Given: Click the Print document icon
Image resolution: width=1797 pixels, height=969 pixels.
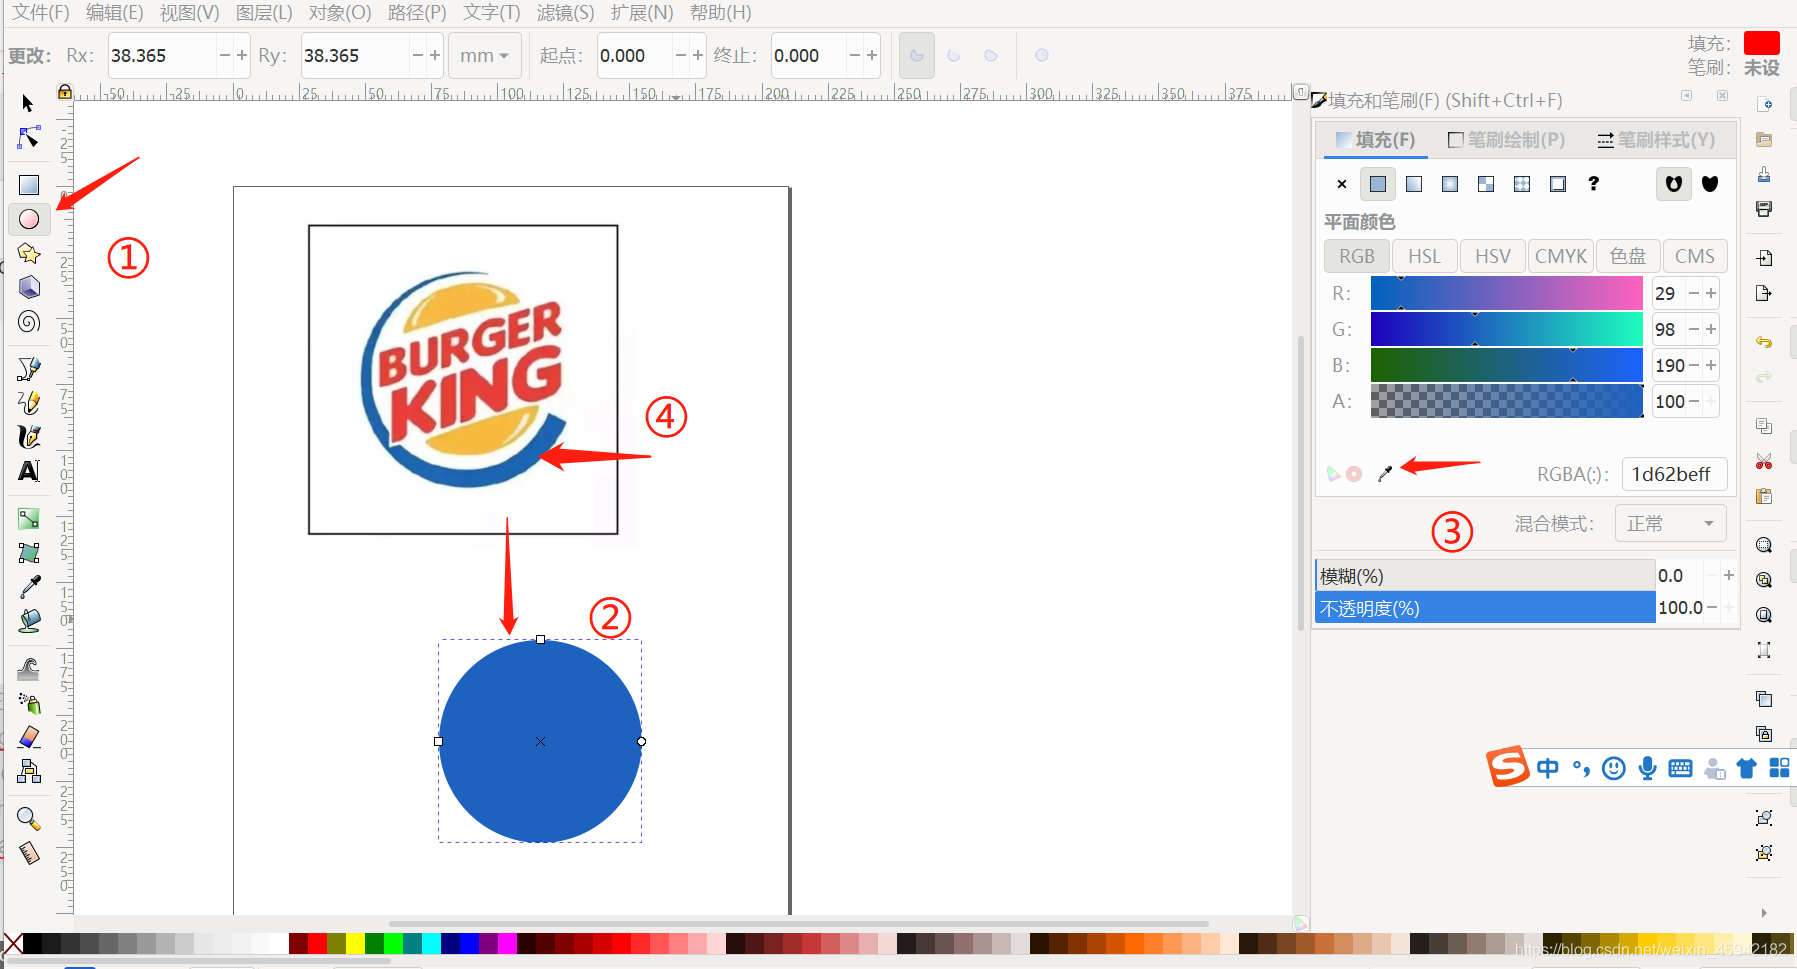Looking at the screenshot, I should pos(1764,209).
